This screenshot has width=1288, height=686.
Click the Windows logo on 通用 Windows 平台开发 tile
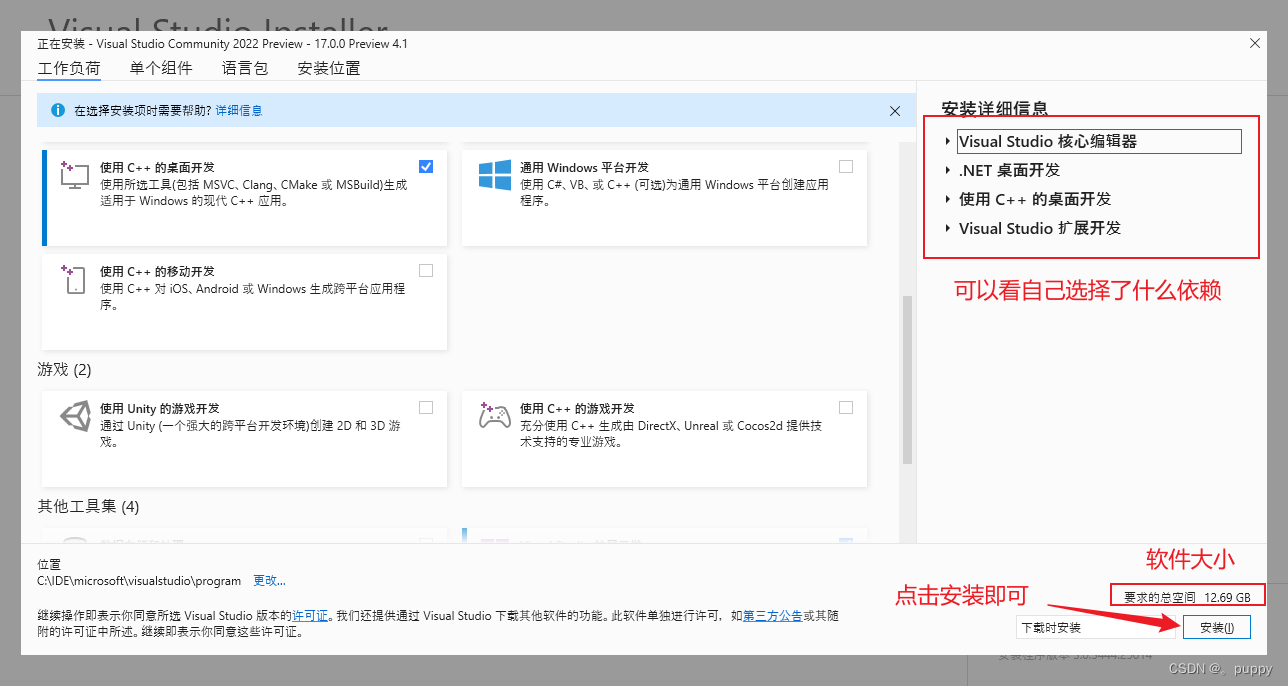coord(494,175)
